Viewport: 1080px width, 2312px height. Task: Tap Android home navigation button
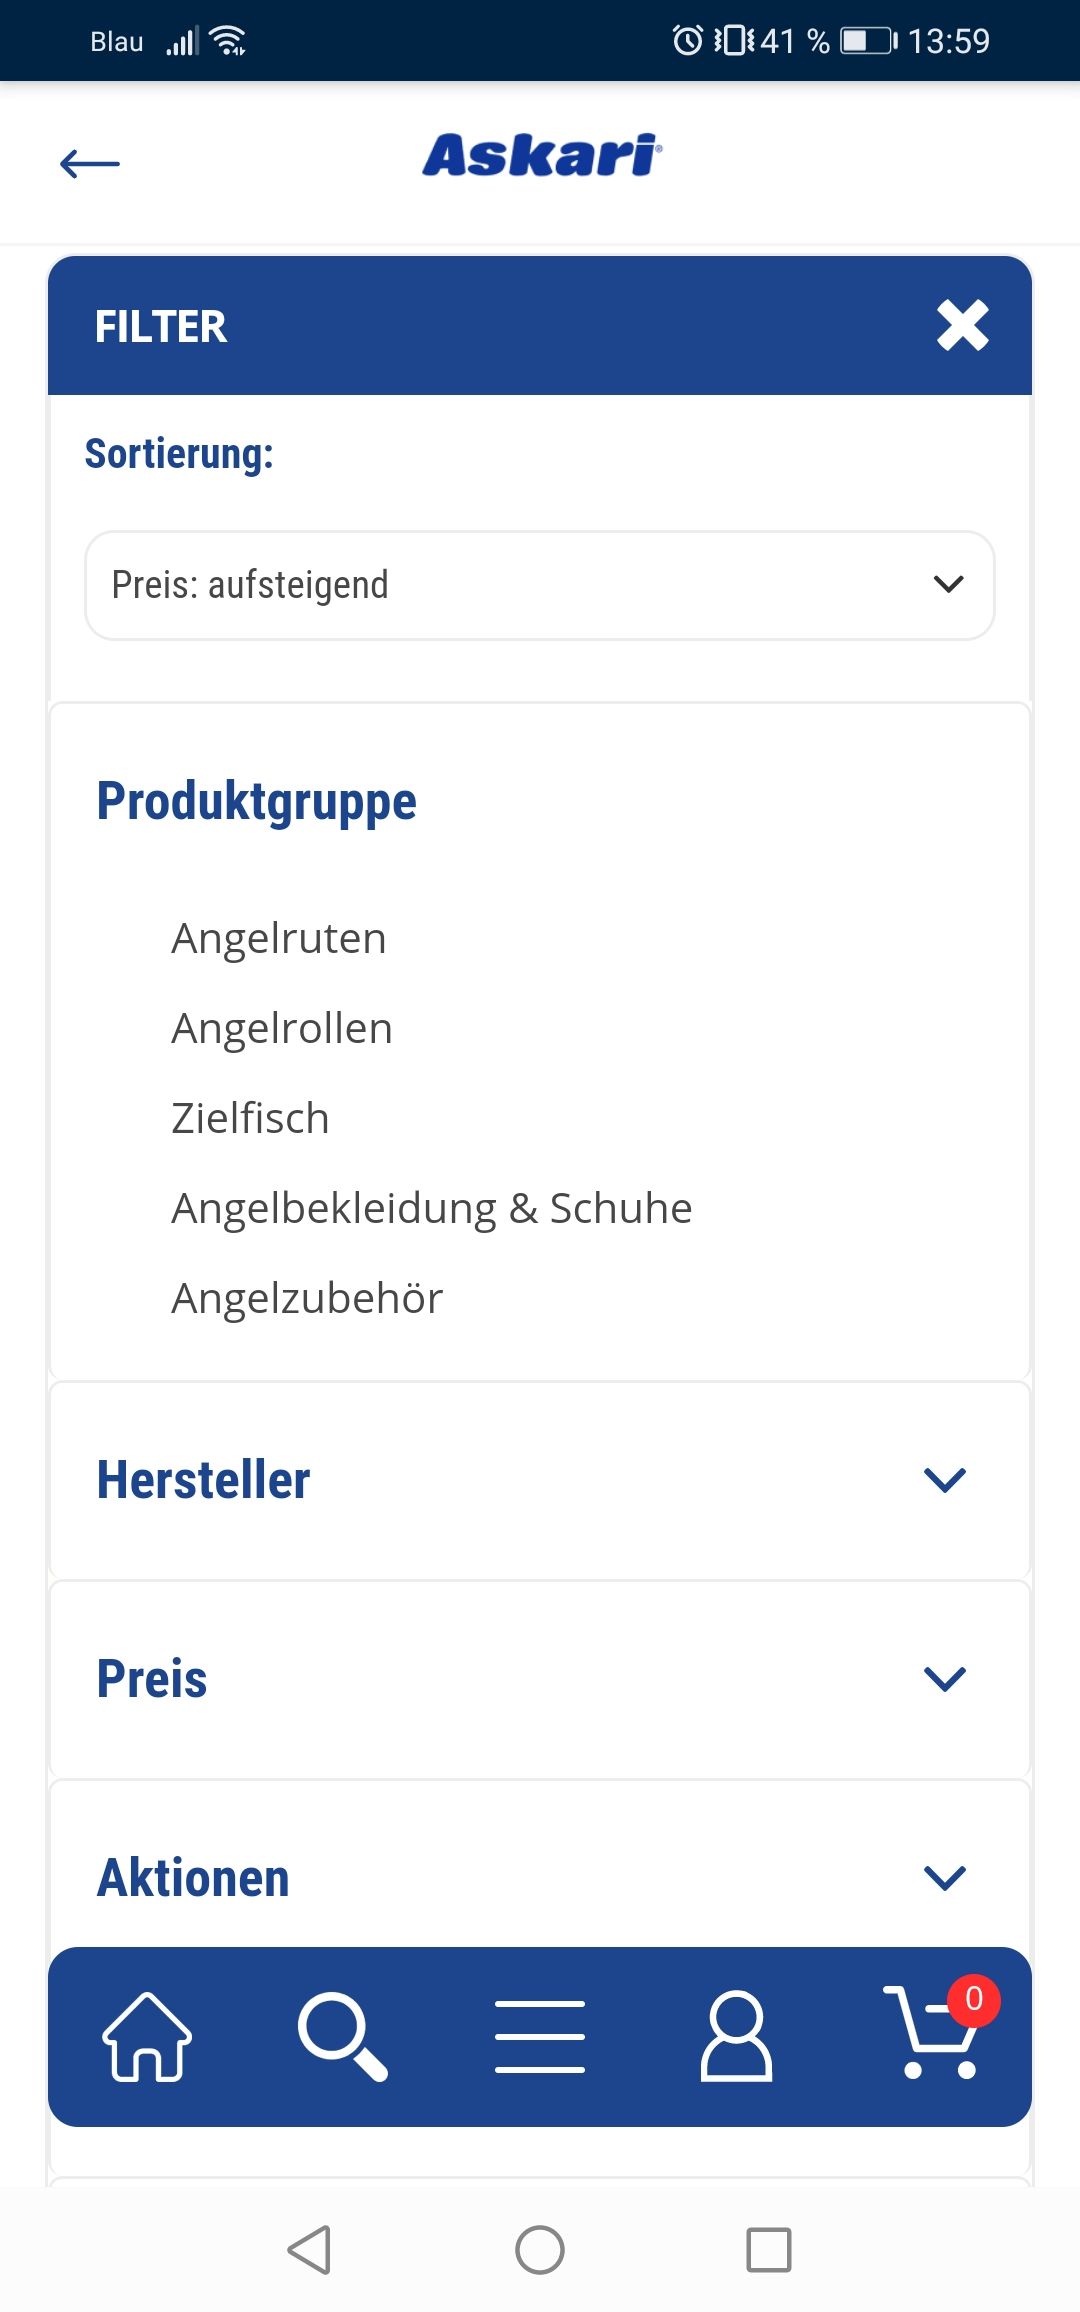pyautogui.click(x=540, y=2250)
